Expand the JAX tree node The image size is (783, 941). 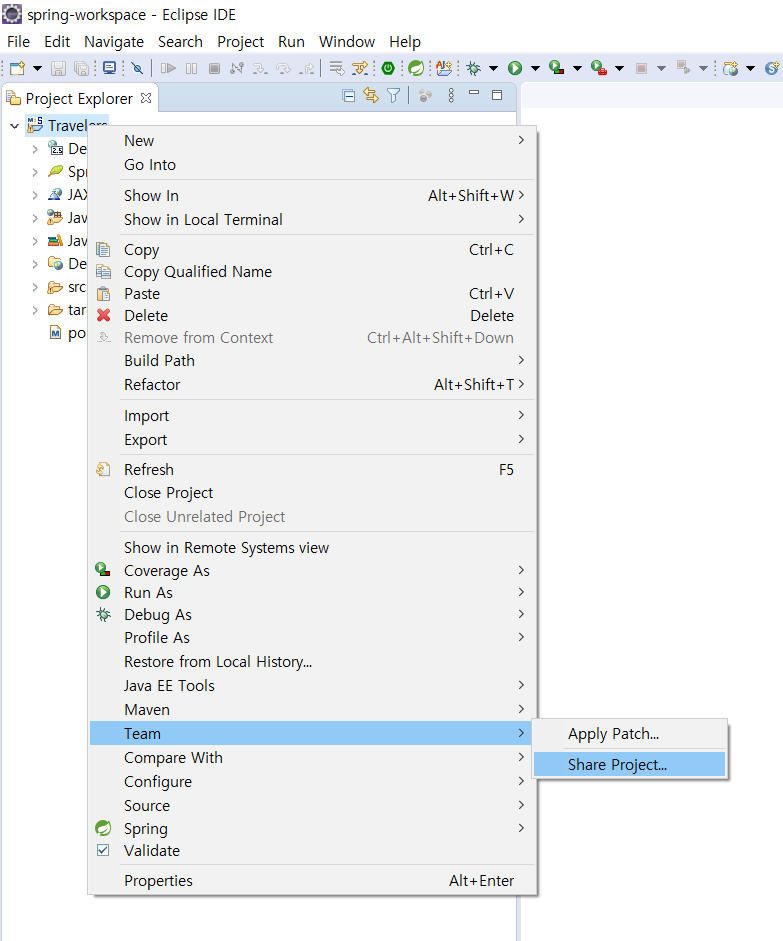tap(35, 195)
